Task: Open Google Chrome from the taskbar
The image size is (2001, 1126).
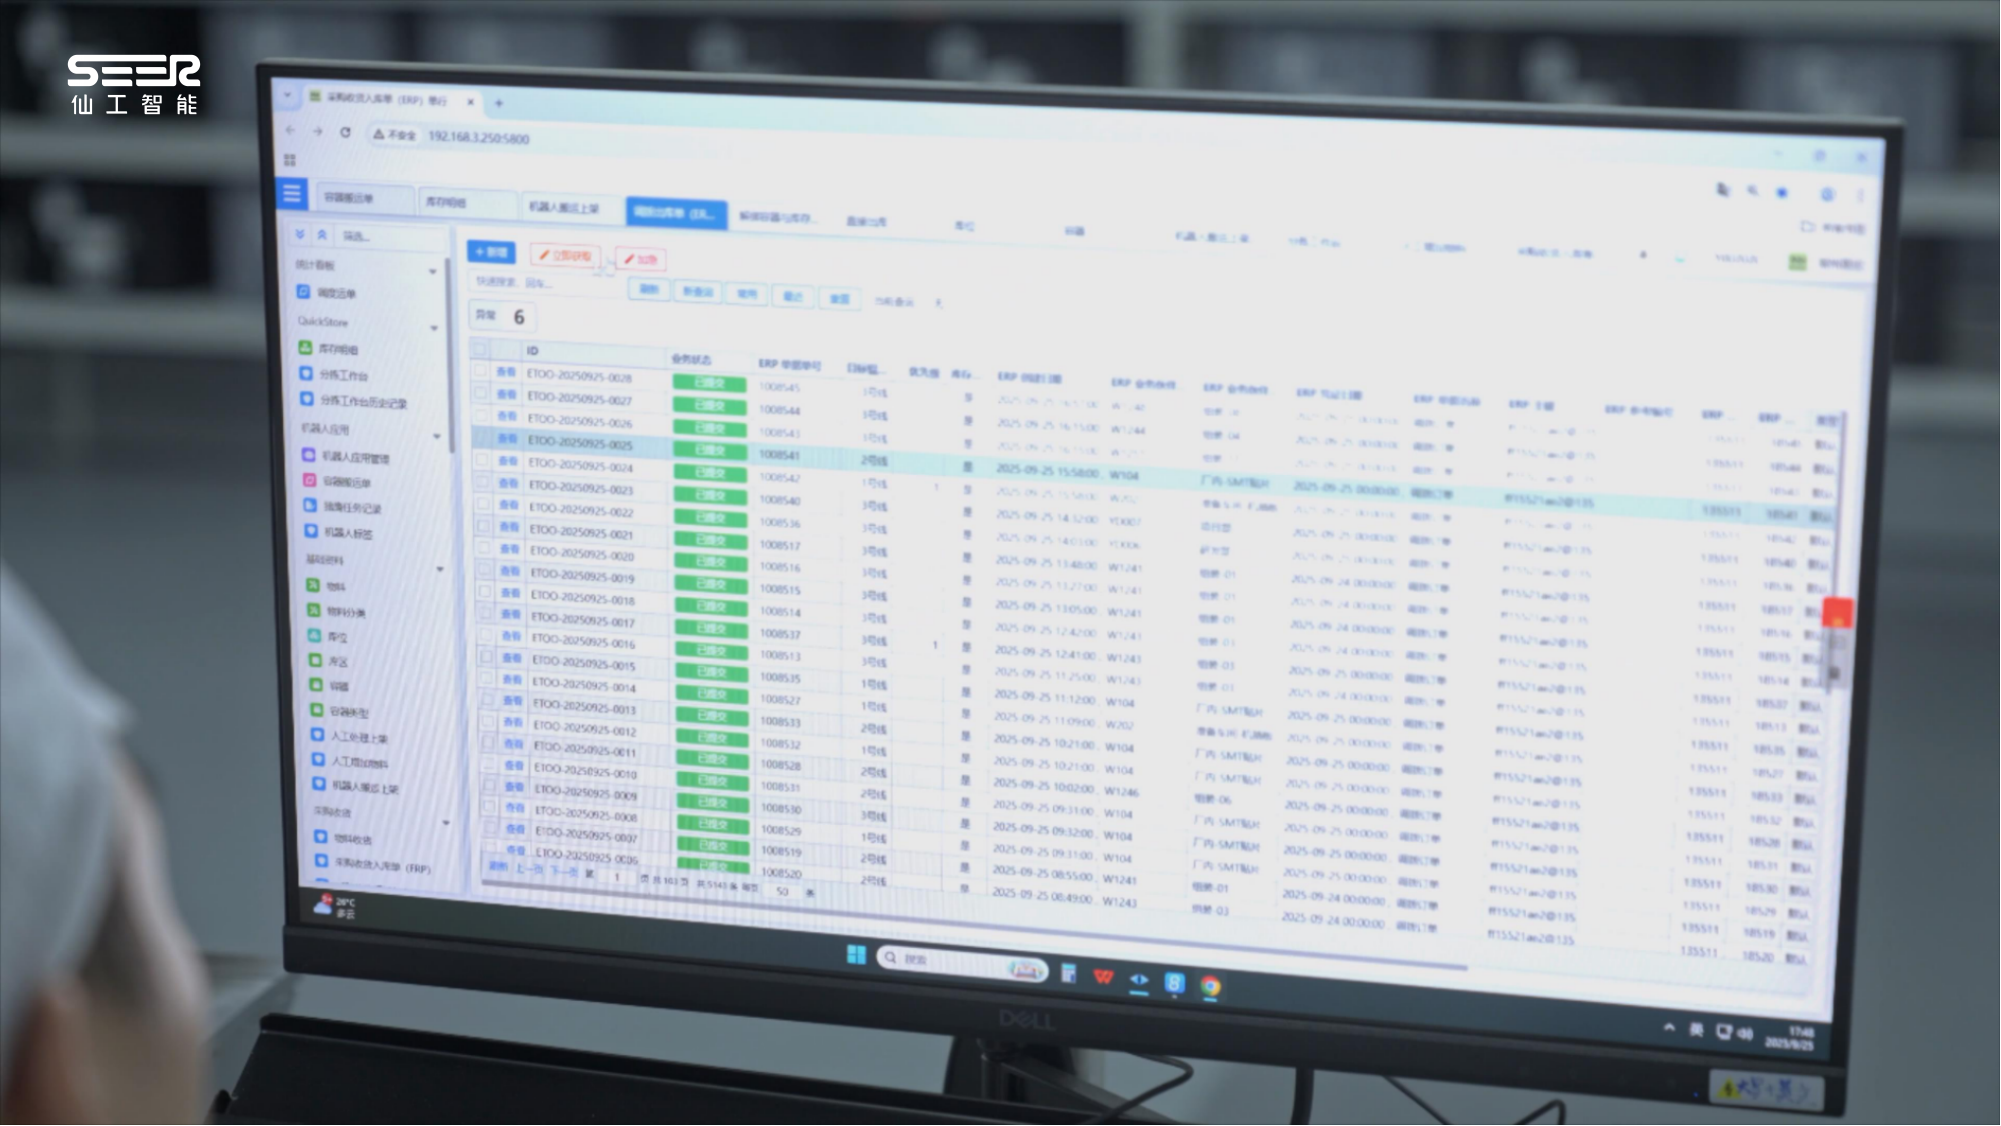Action: pyautogui.click(x=1210, y=986)
